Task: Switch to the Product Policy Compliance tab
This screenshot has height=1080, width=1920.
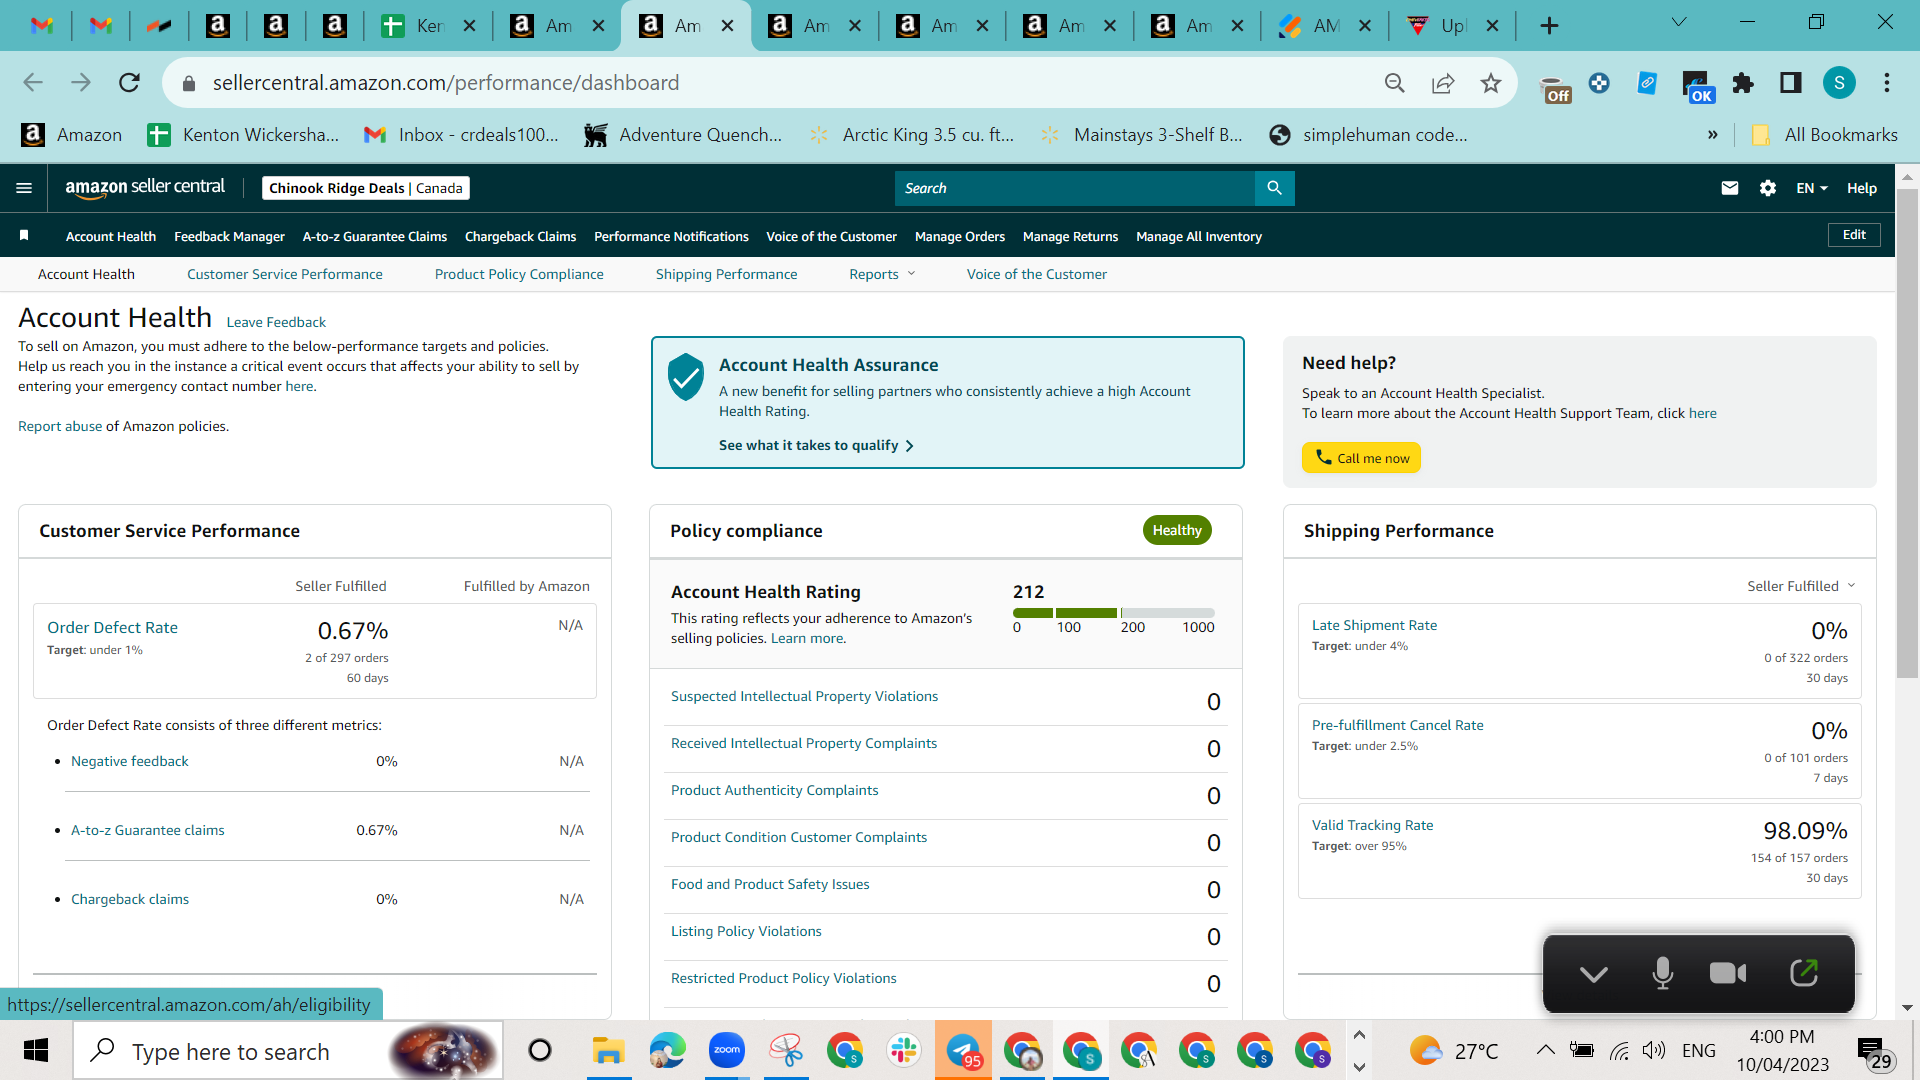Action: (x=519, y=274)
